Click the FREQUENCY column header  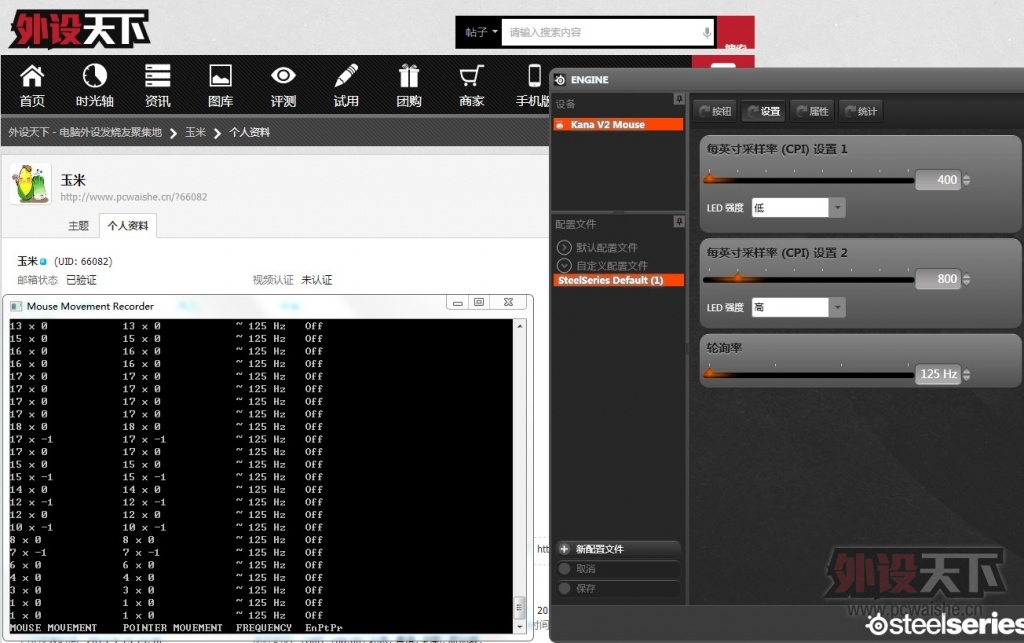[264, 627]
